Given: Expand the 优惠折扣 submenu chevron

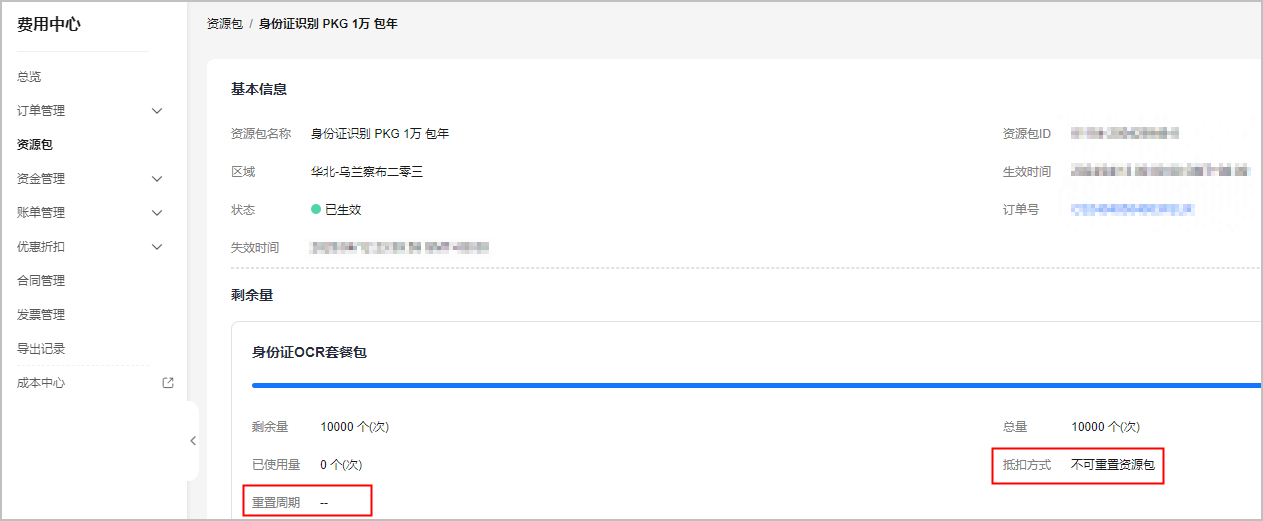Looking at the screenshot, I should (157, 247).
